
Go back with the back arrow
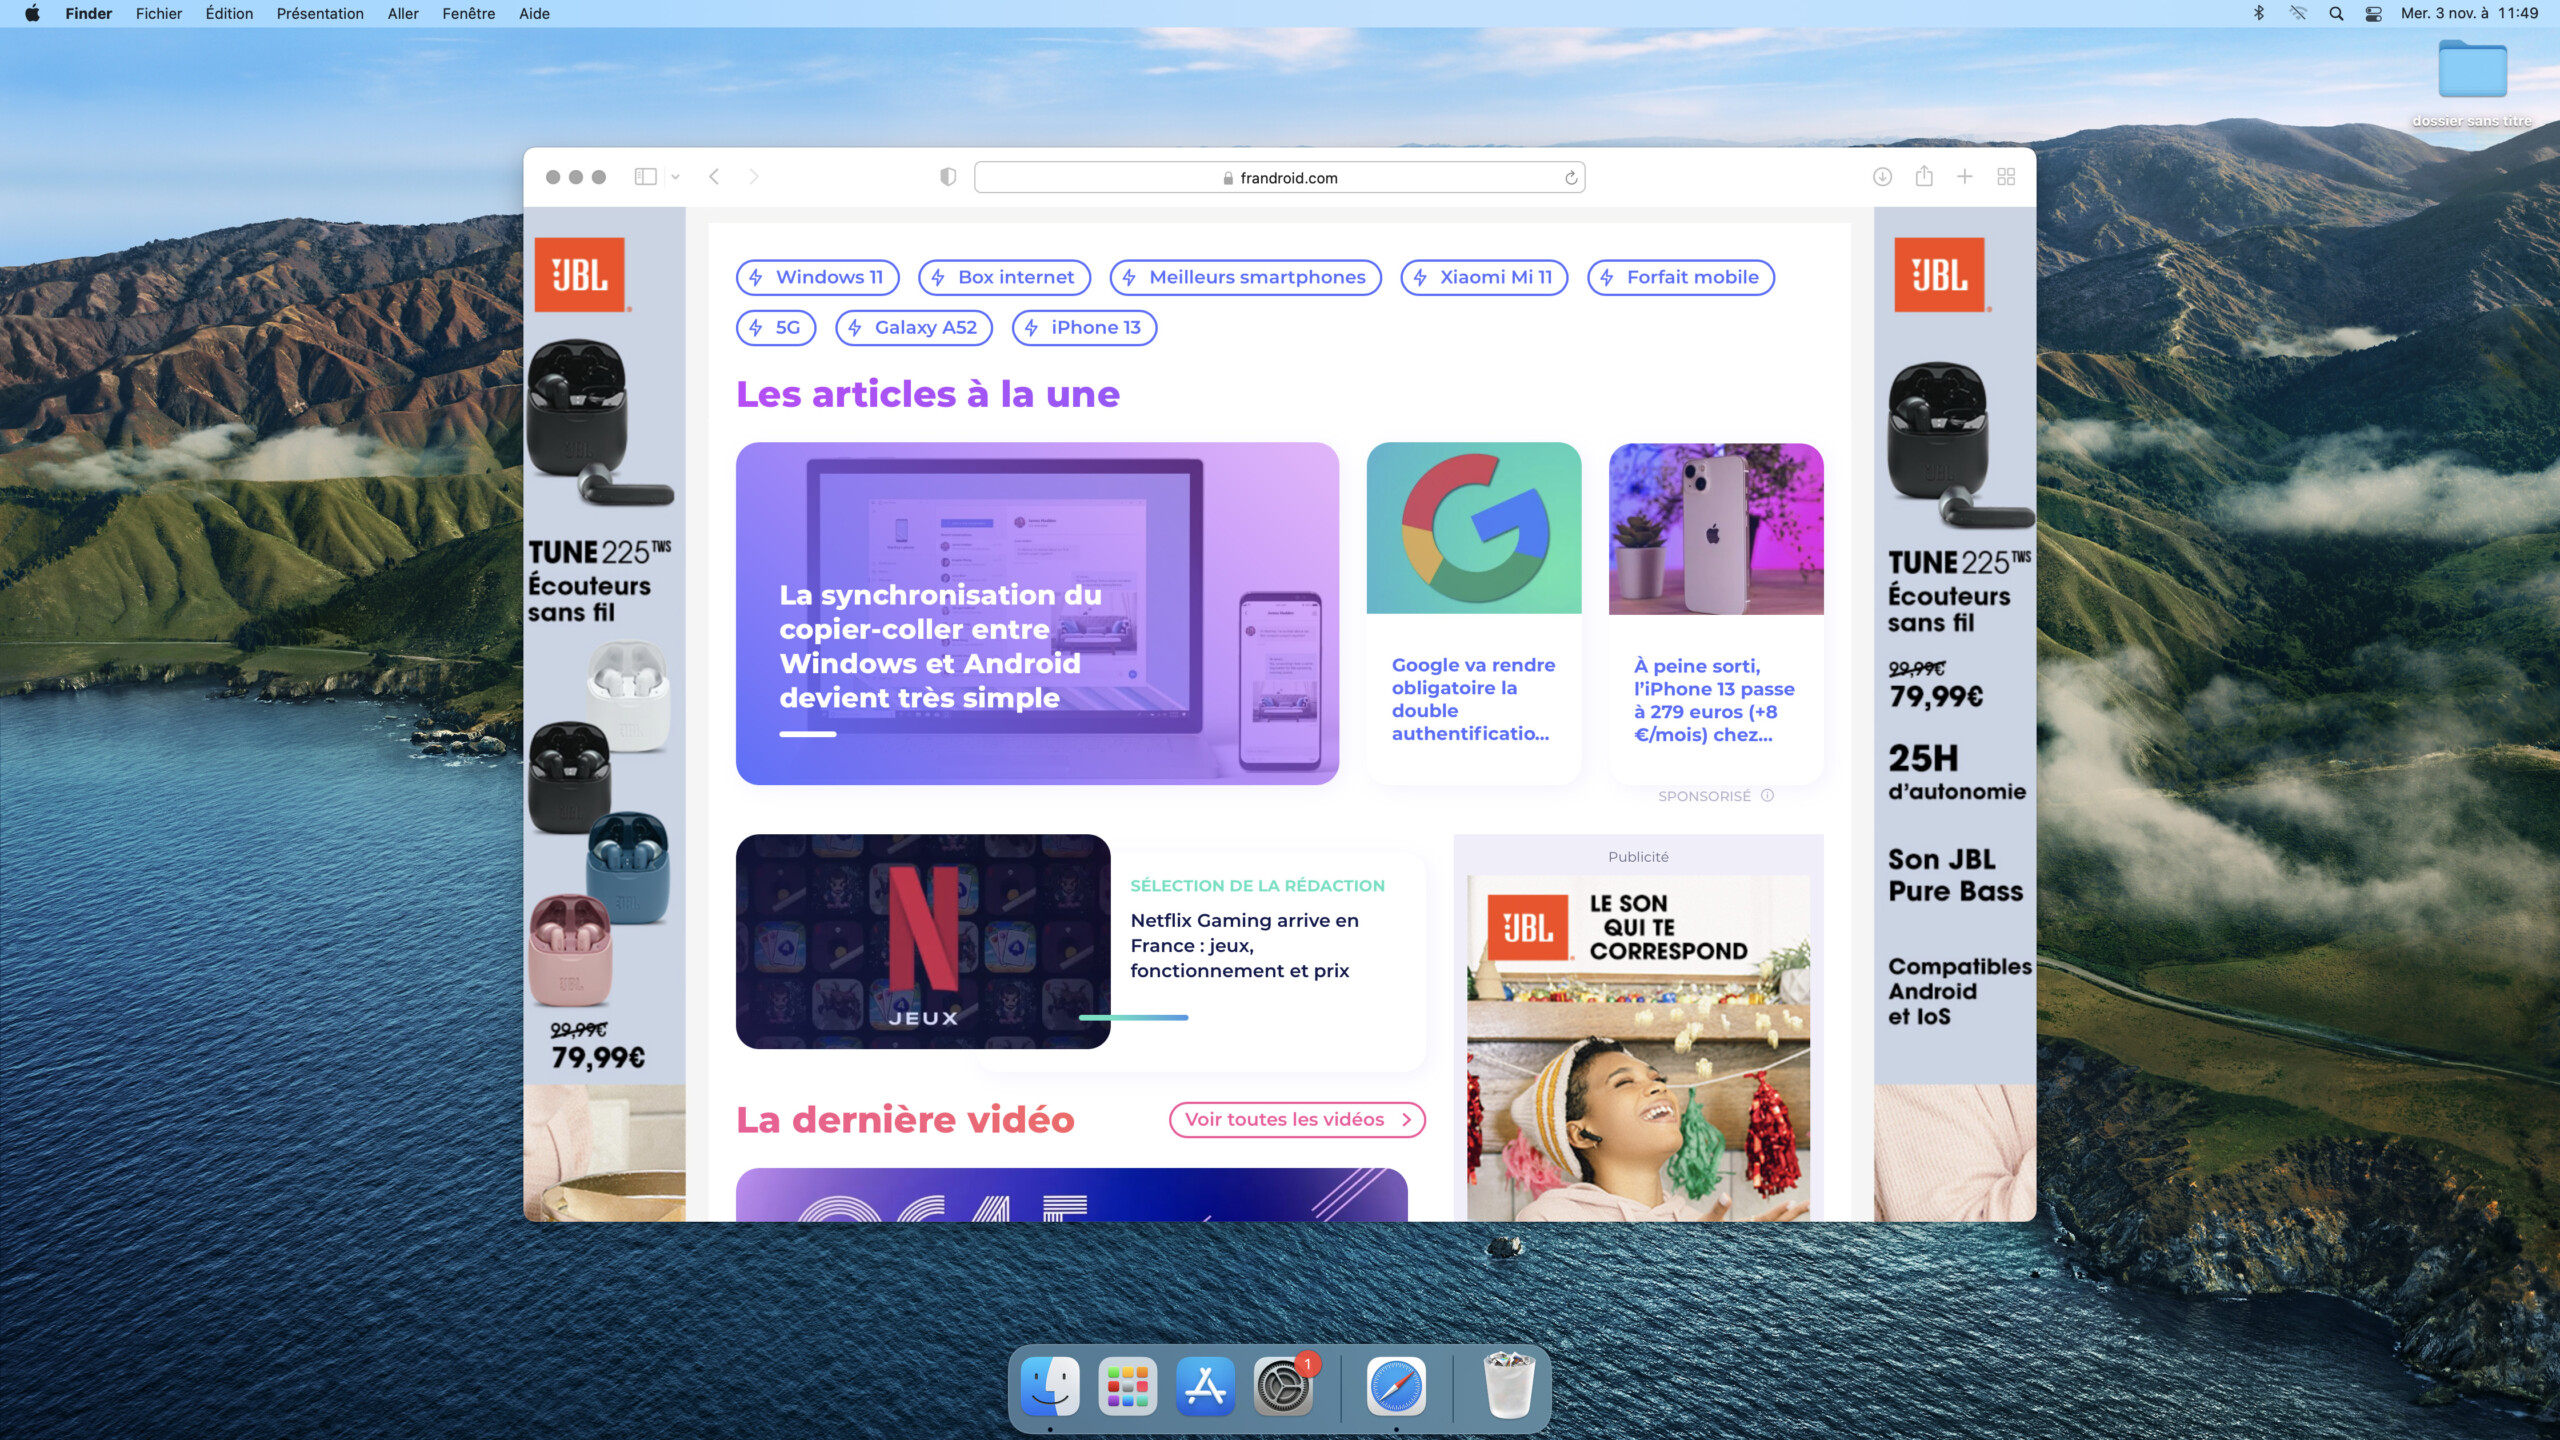coord(714,177)
